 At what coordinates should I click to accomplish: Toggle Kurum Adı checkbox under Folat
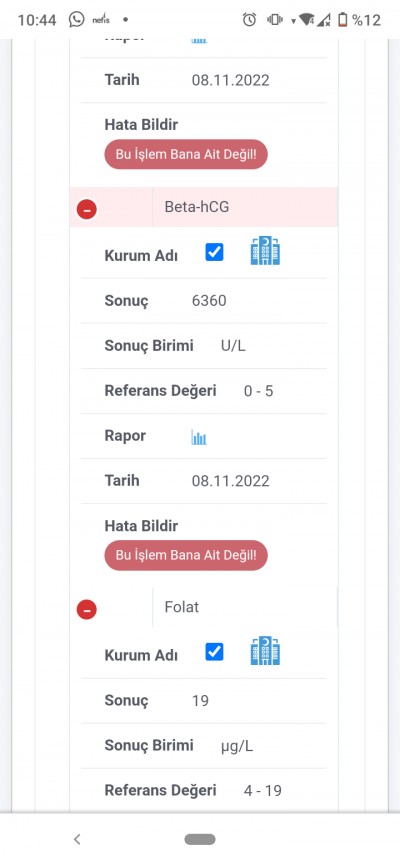click(x=214, y=652)
